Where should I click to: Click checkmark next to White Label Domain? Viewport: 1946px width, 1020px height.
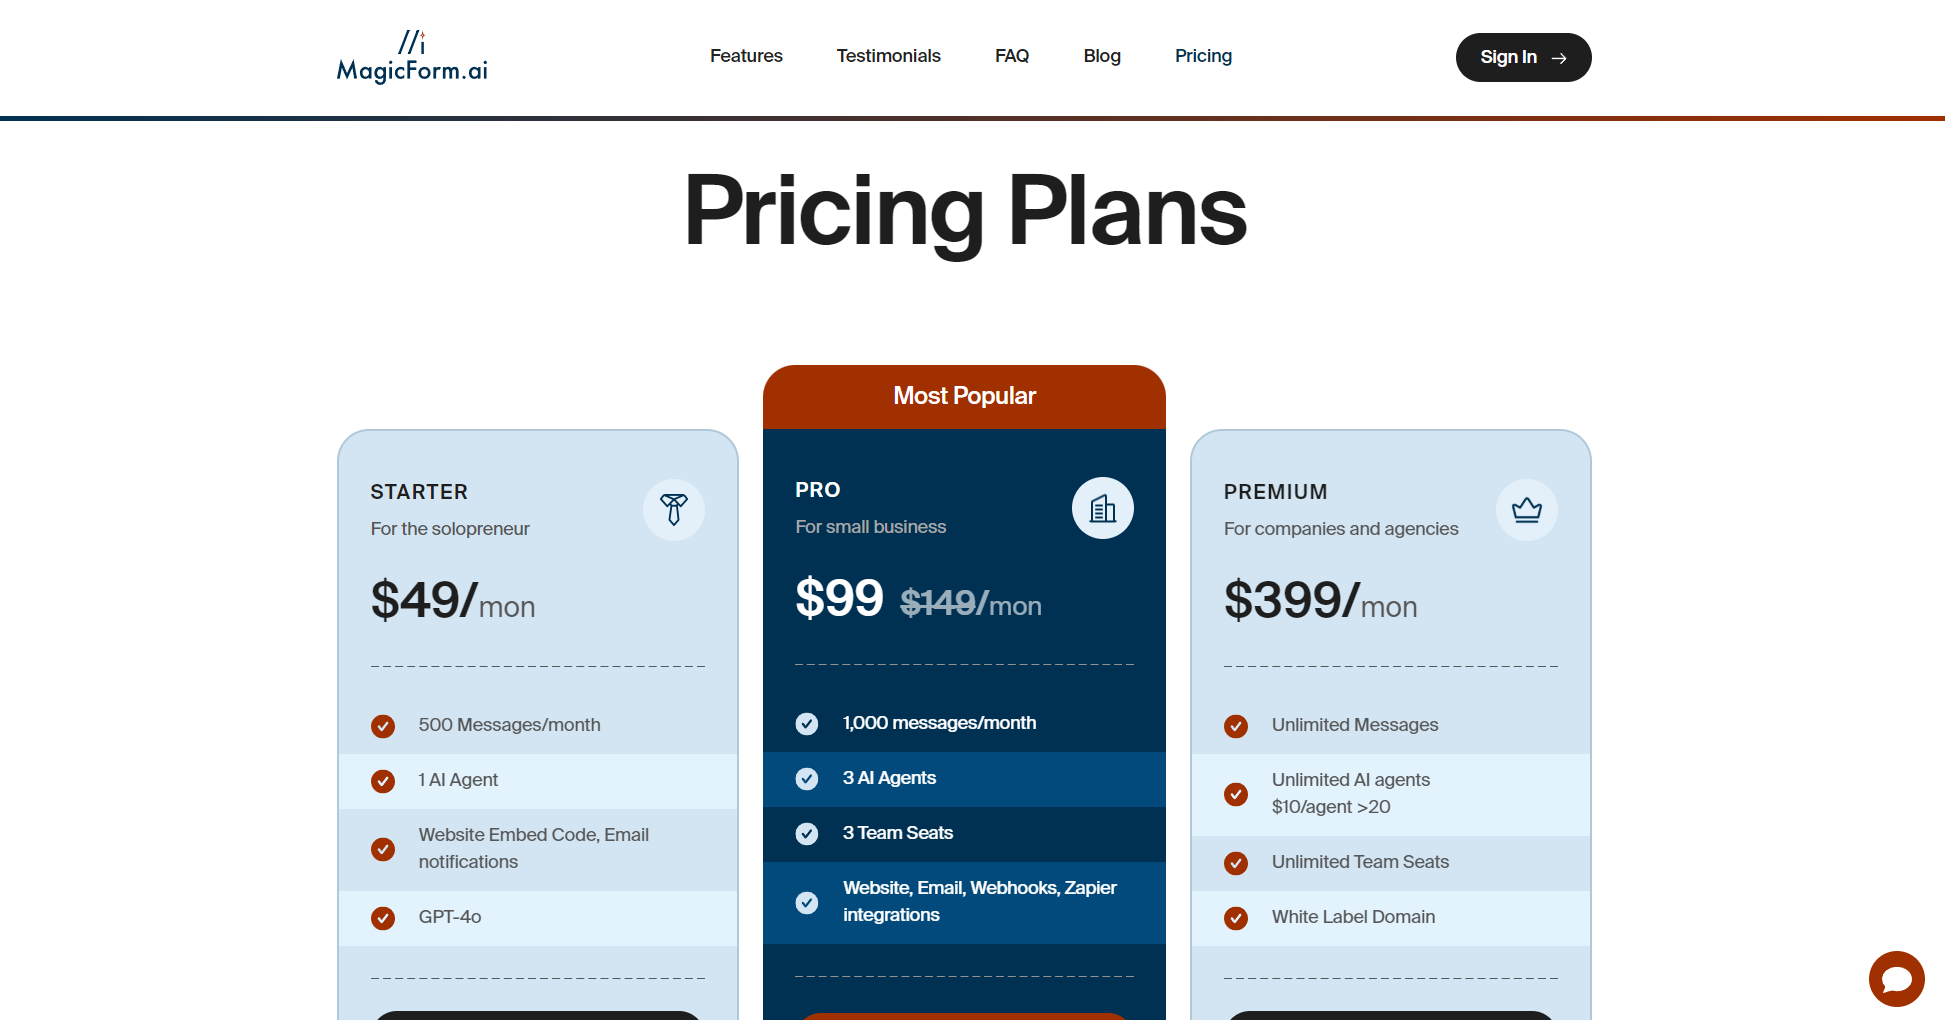[1236, 918]
